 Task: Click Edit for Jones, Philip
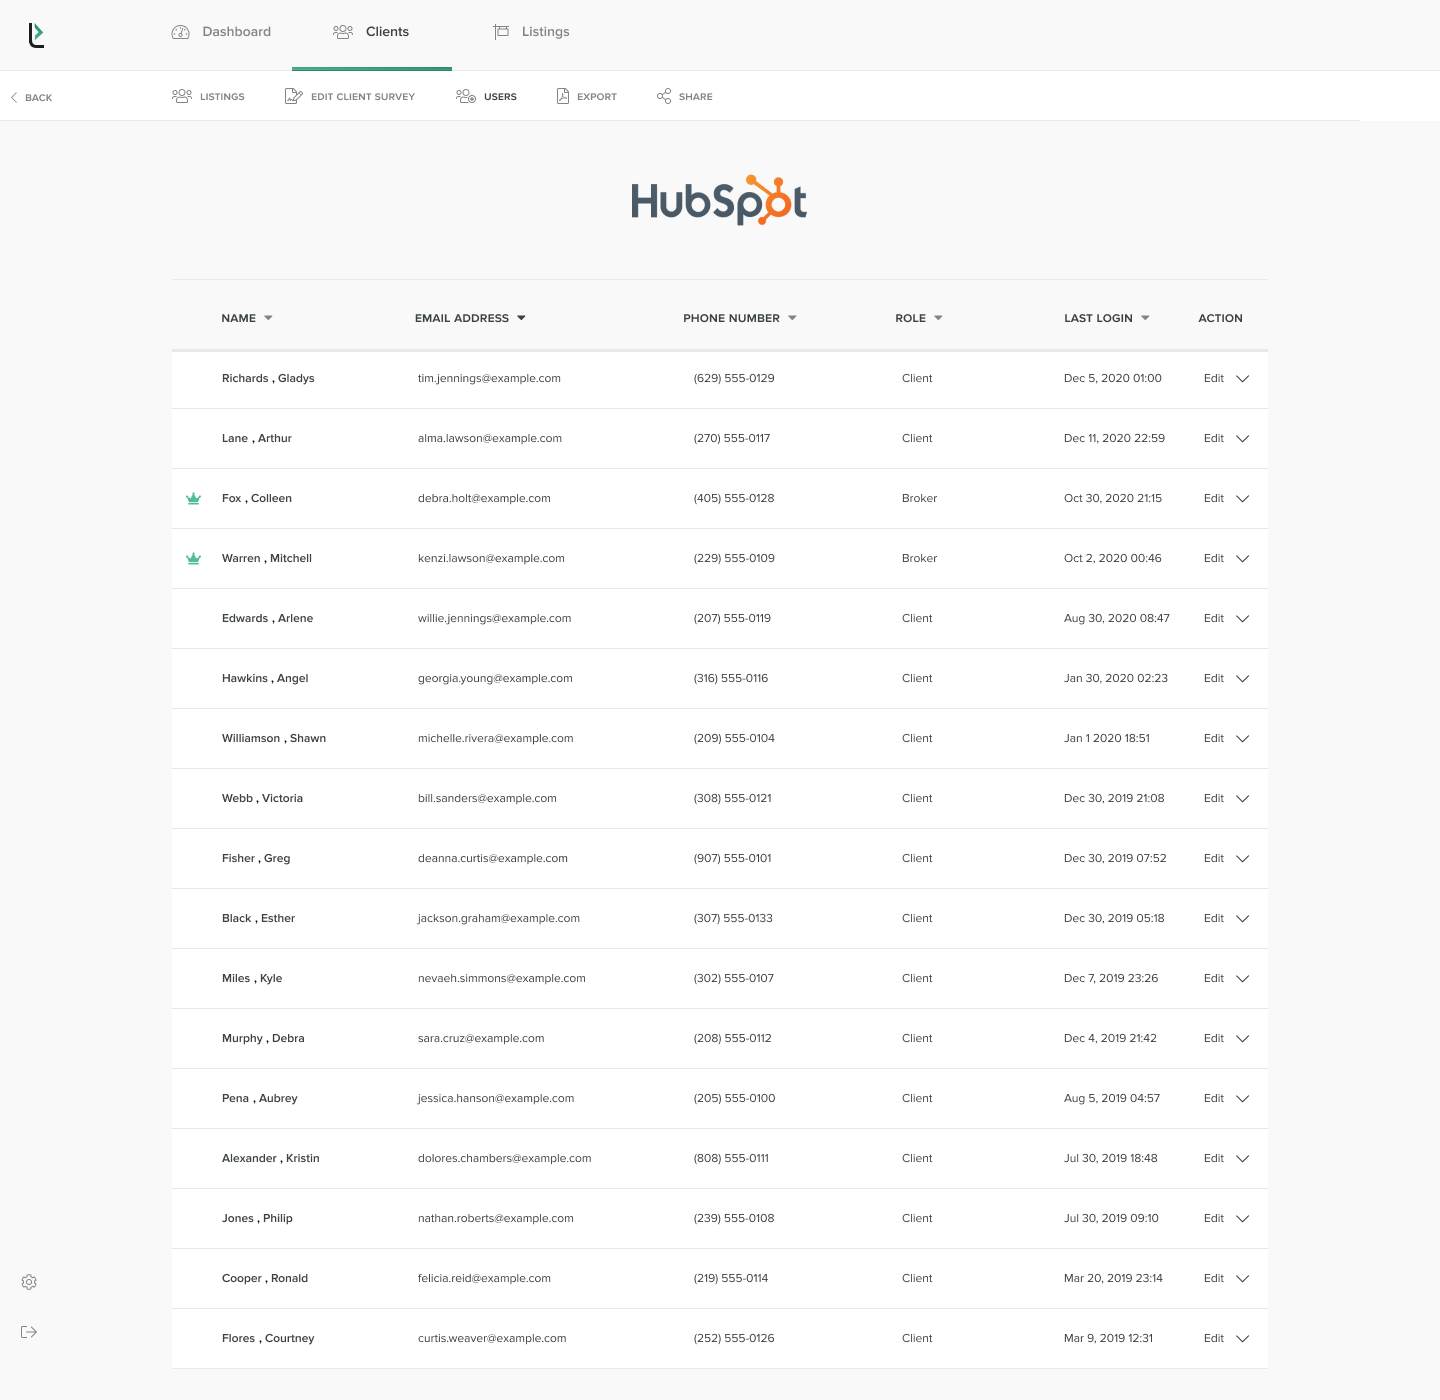click(1214, 1218)
